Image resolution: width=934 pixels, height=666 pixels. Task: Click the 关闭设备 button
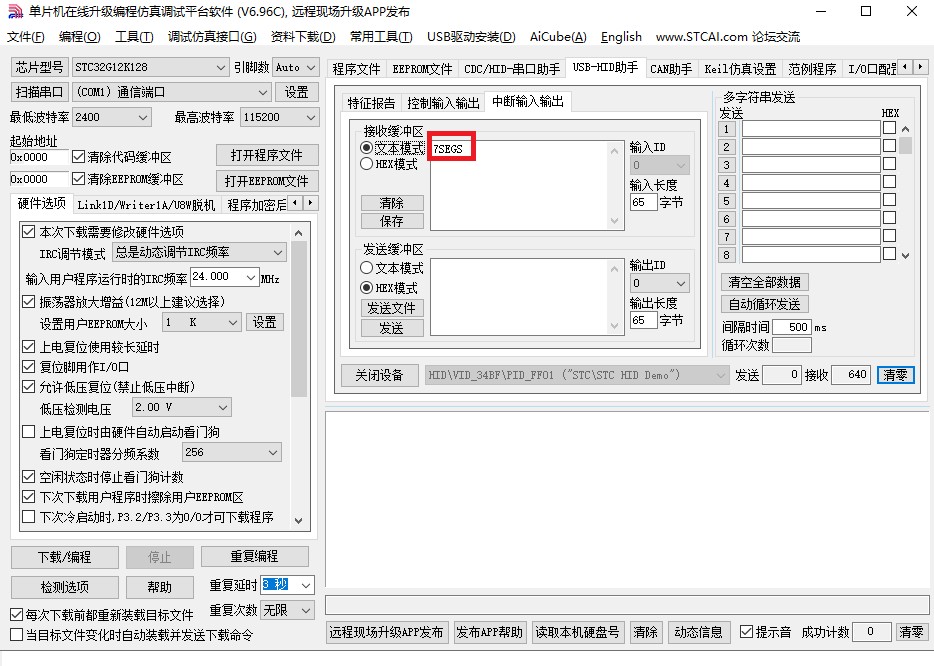pyautogui.click(x=379, y=375)
